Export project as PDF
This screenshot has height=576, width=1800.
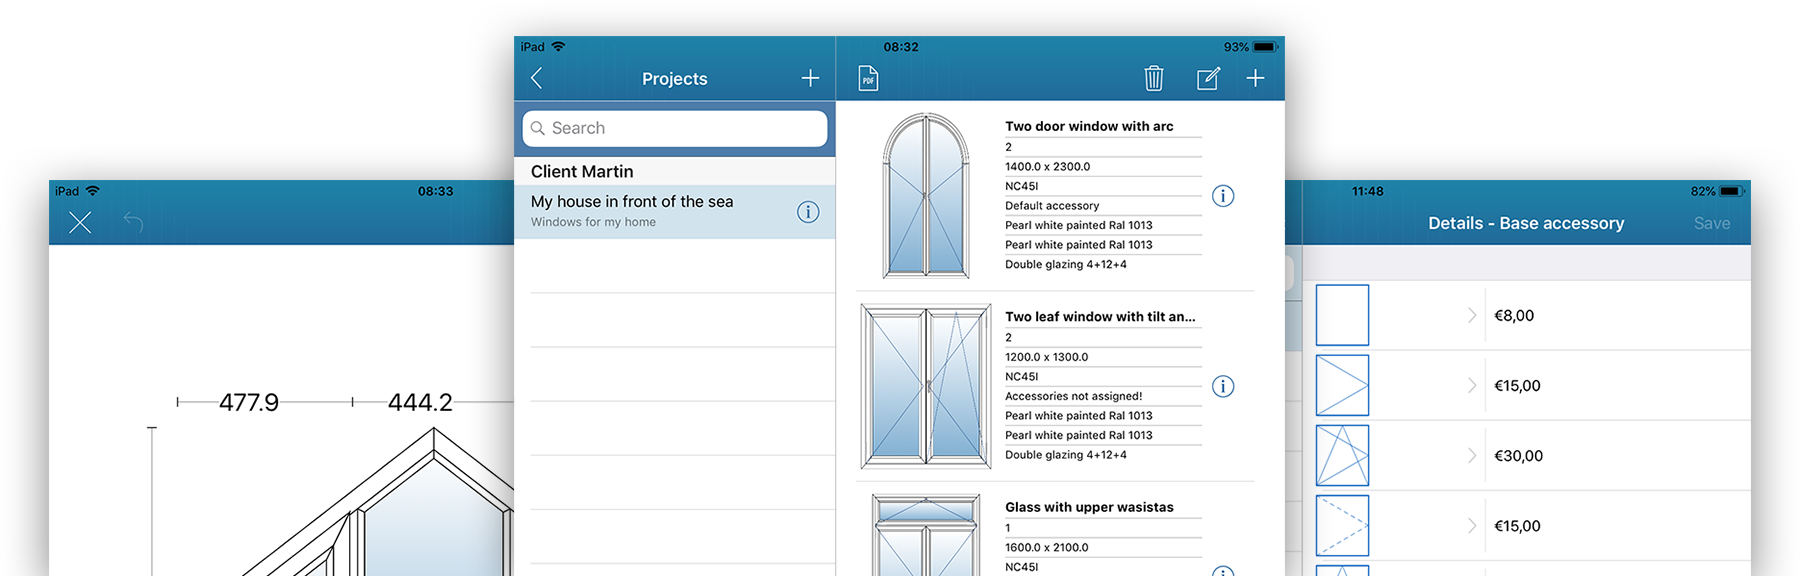[x=868, y=78]
